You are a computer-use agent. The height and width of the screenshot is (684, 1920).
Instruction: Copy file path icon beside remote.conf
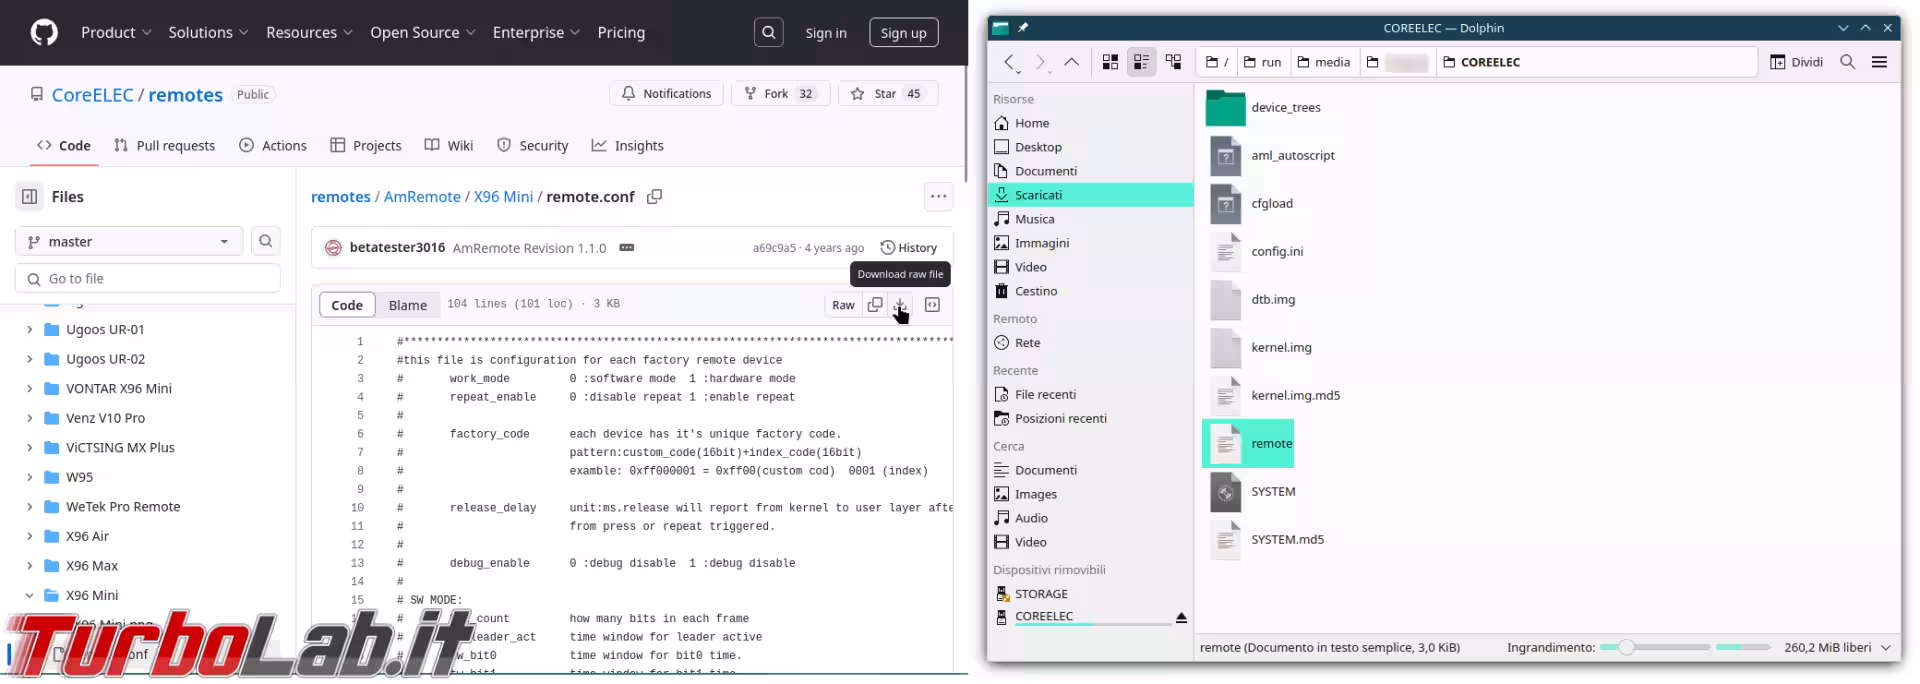655,197
